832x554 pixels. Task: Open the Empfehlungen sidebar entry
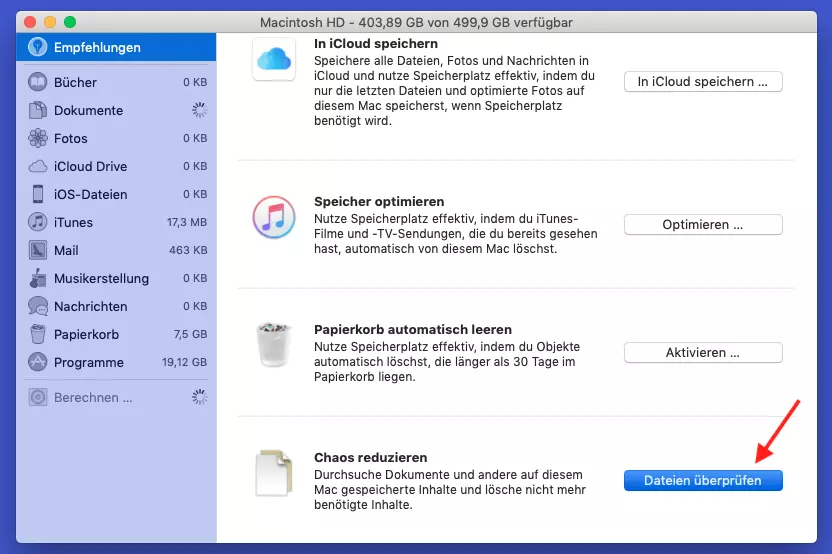point(116,47)
